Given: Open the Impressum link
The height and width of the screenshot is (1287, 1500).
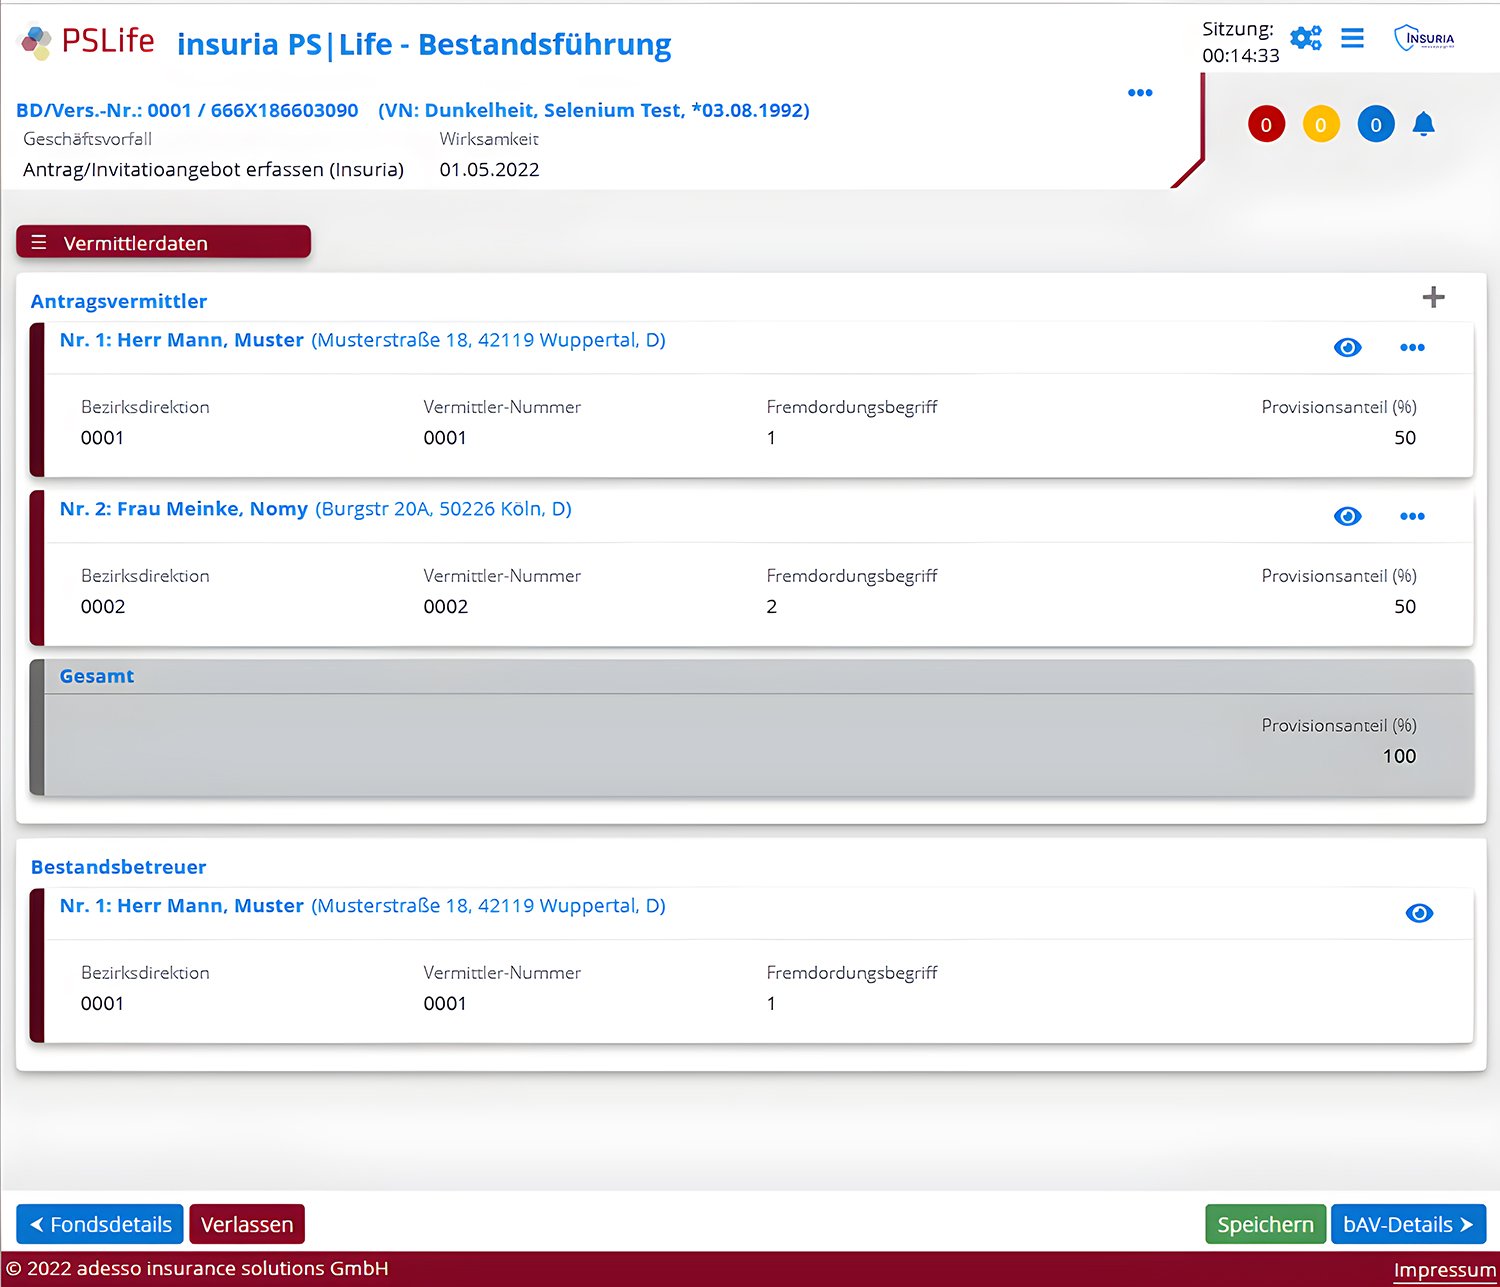Looking at the screenshot, I should (x=1445, y=1270).
